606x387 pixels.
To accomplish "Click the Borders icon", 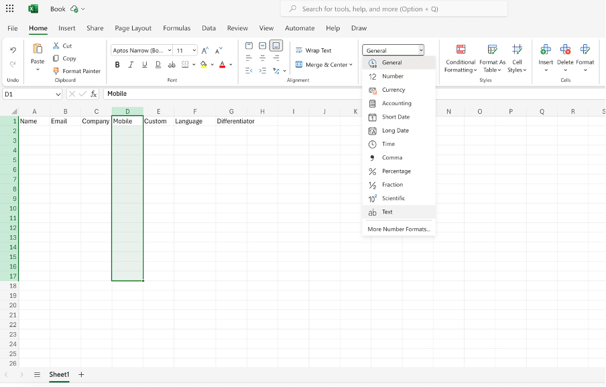I will [185, 65].
